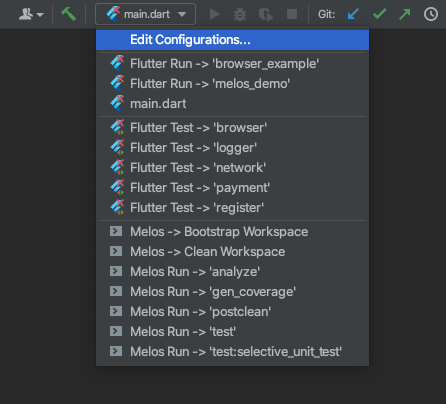Click the Stop square icon
This screenshot has width=446, height=404.
point(292,14)
